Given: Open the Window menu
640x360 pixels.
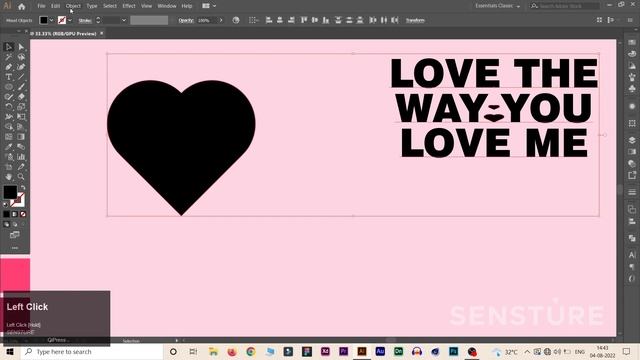Looking at the screenshot, I should (167, 6).
